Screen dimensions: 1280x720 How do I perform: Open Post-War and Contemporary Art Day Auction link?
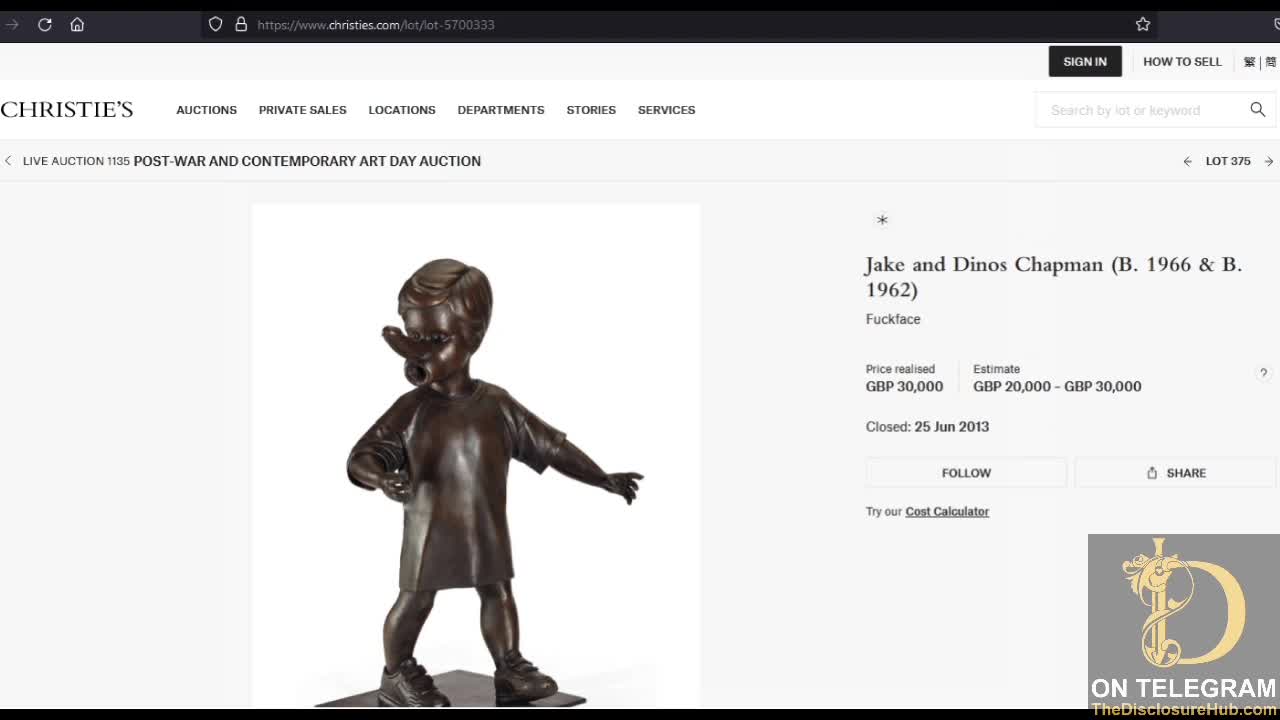click(x=307, y=161)
